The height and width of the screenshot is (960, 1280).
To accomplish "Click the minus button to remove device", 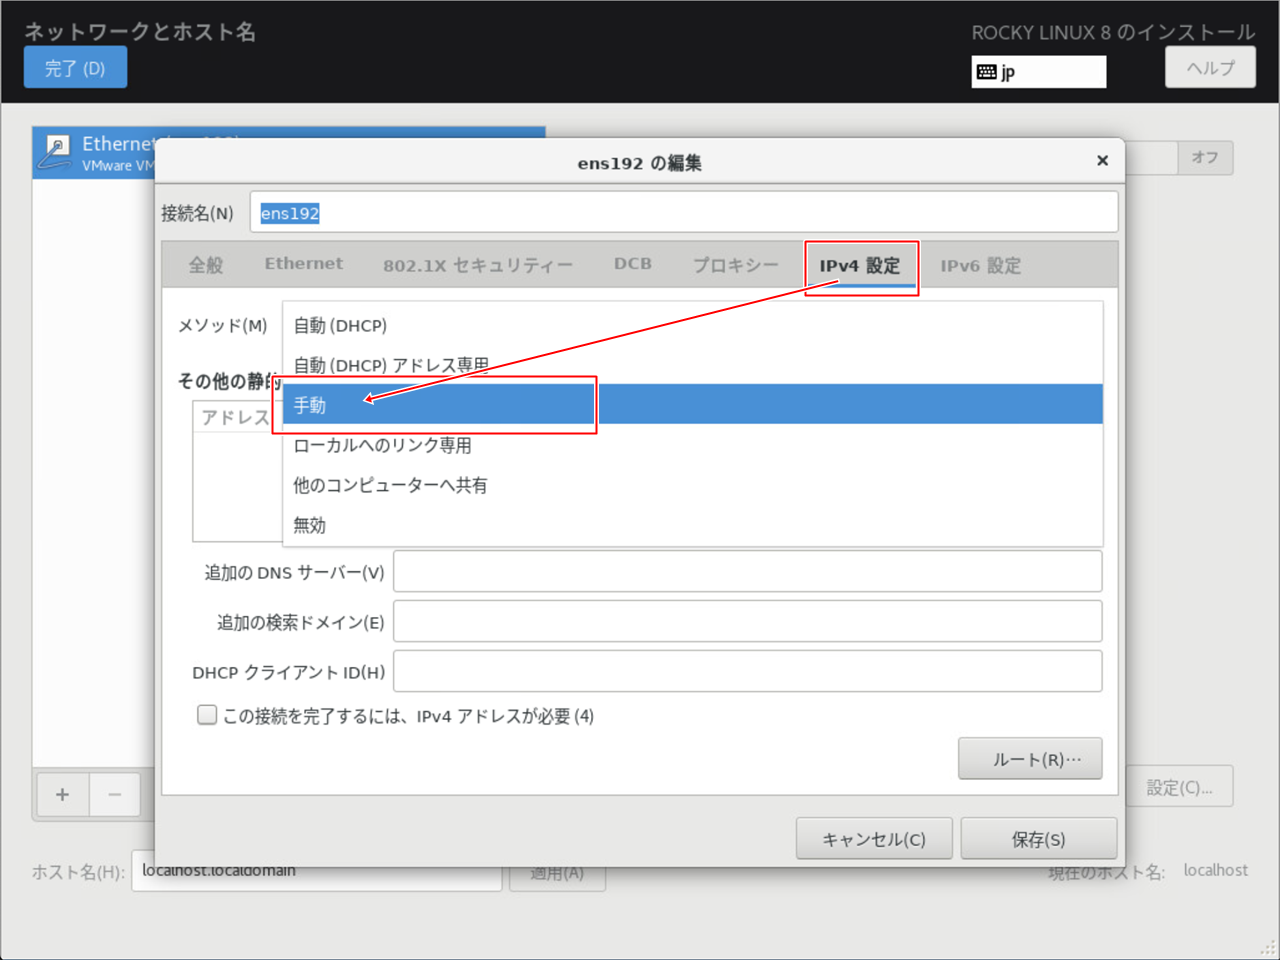I will pos(115,795).
